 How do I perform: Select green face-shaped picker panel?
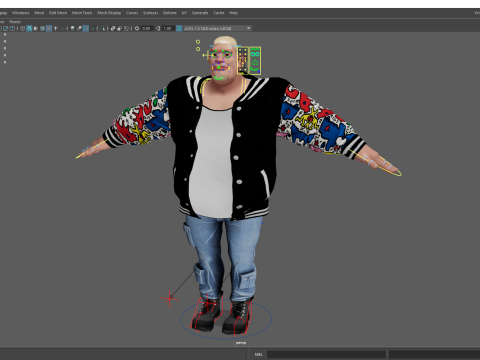click(x=255, y=60)
